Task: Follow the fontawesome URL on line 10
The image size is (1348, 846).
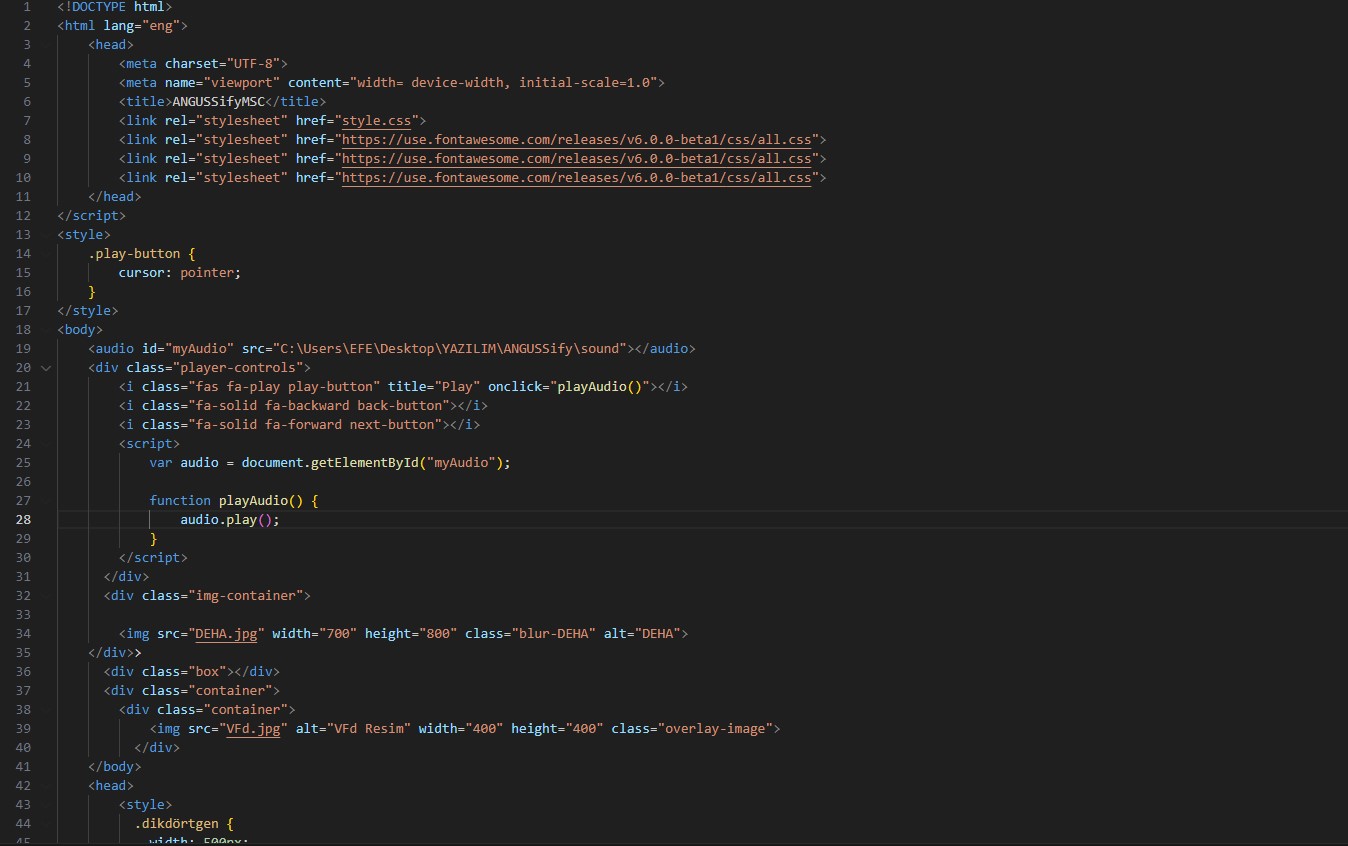Action: click(576, 178)
